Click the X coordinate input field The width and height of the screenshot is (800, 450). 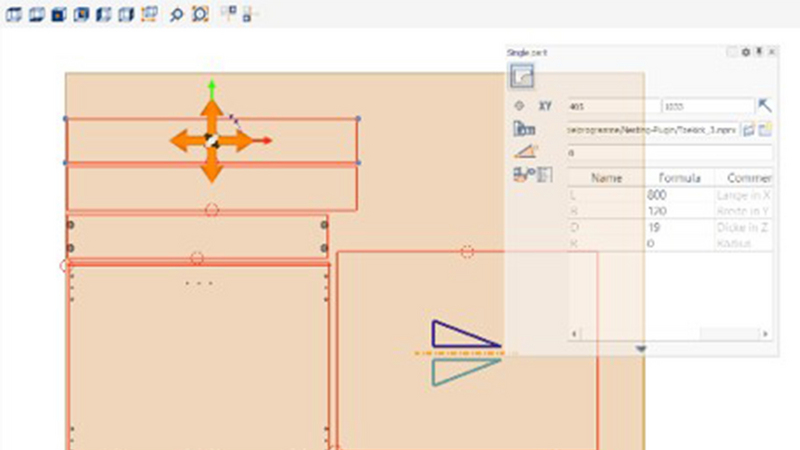pos(612,106)
